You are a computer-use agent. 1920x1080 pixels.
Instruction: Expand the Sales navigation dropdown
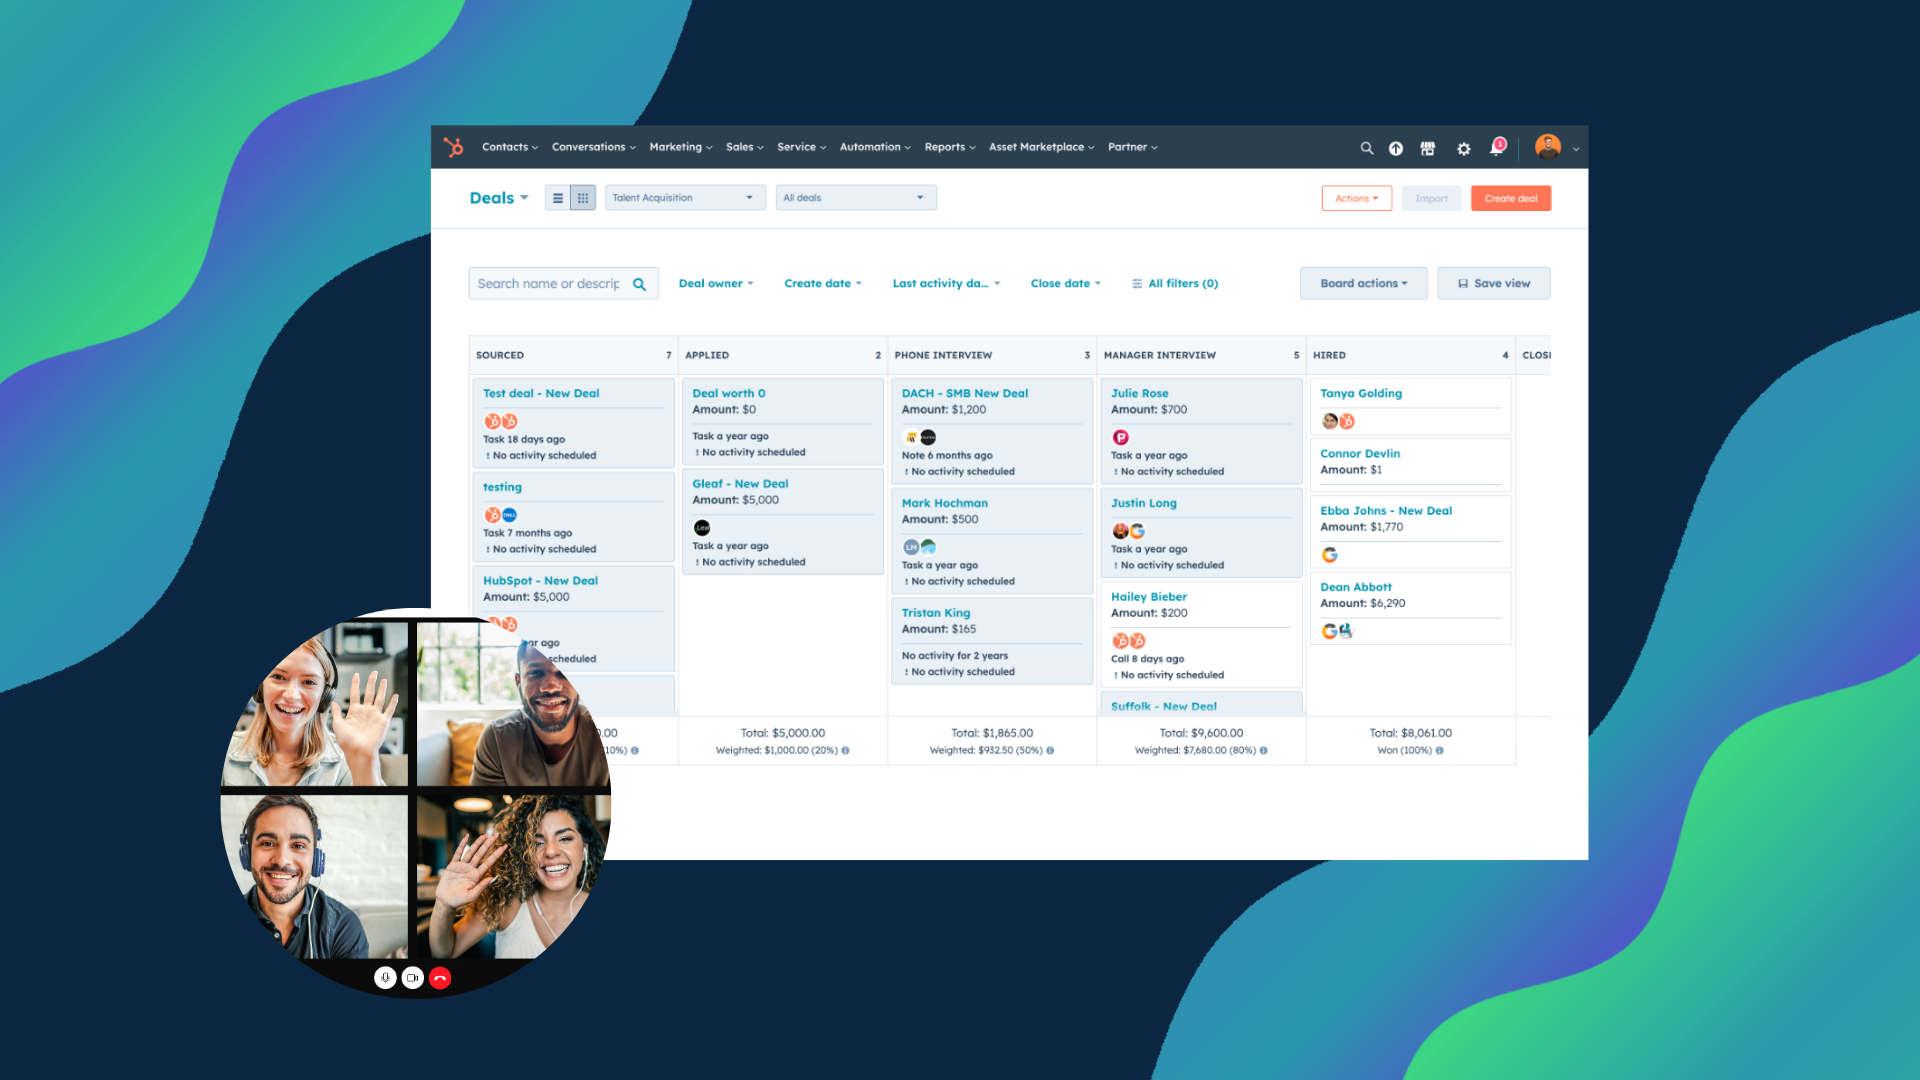point(744,146)
